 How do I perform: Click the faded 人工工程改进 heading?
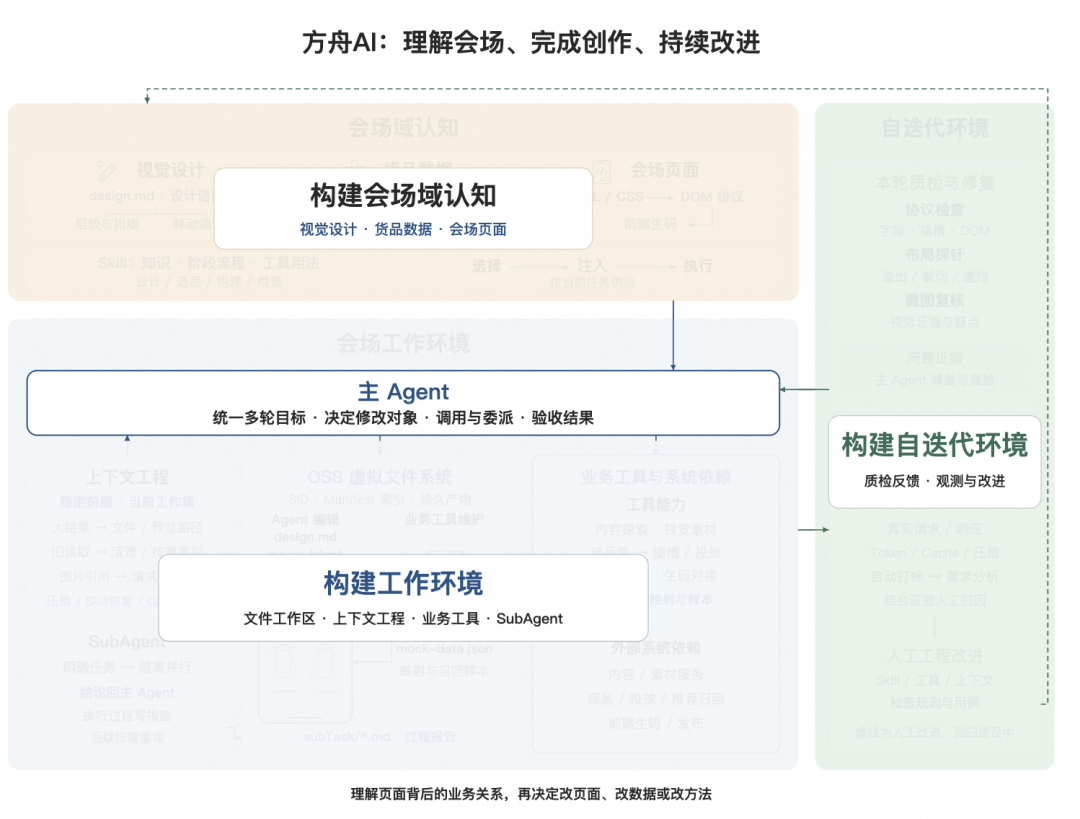pyautogui.click(x=935, y=656)
